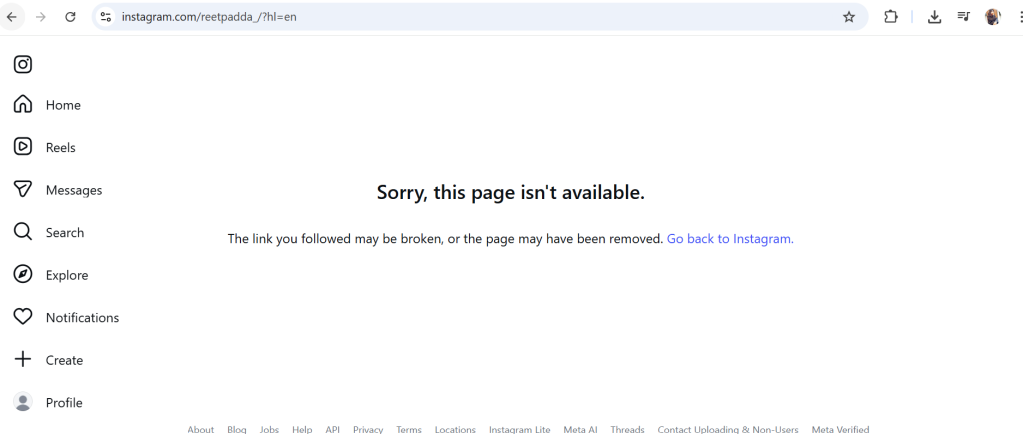Click the Instagram logo icon in sidebar
Screen dimensions: 1023x434
tap(23, 64)
